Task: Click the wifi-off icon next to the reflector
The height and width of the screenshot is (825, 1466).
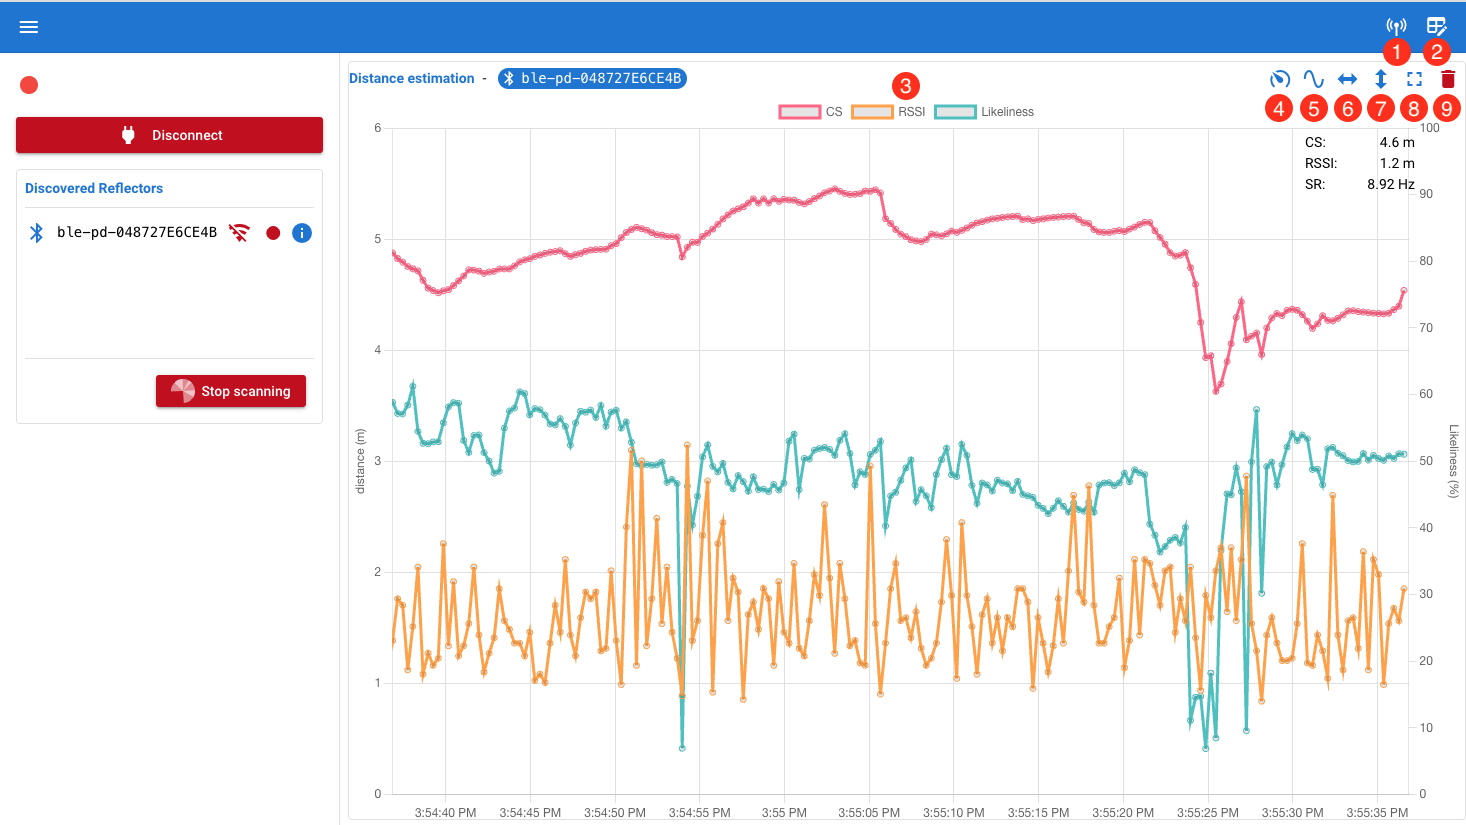Action: [x=240, y=232]
